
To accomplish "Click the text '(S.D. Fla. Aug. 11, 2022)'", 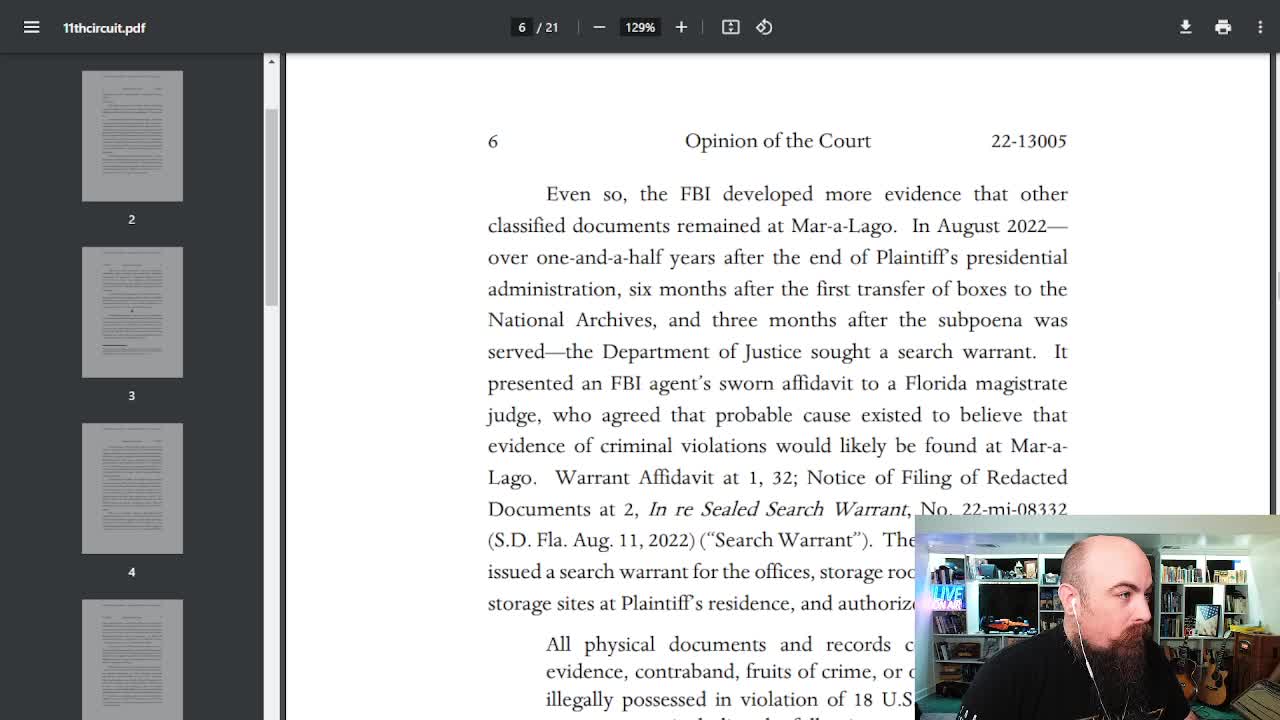I will 591,540.
